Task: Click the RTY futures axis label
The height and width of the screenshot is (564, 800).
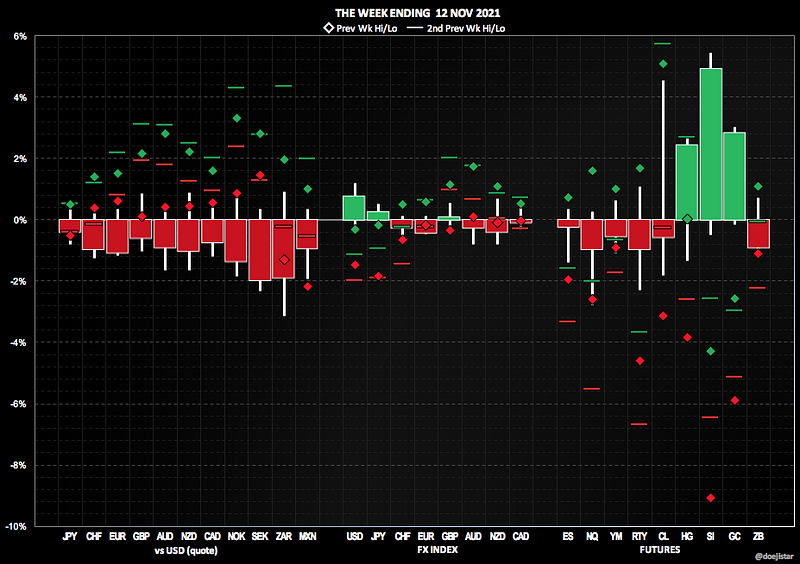Action: tap(639, 536)
